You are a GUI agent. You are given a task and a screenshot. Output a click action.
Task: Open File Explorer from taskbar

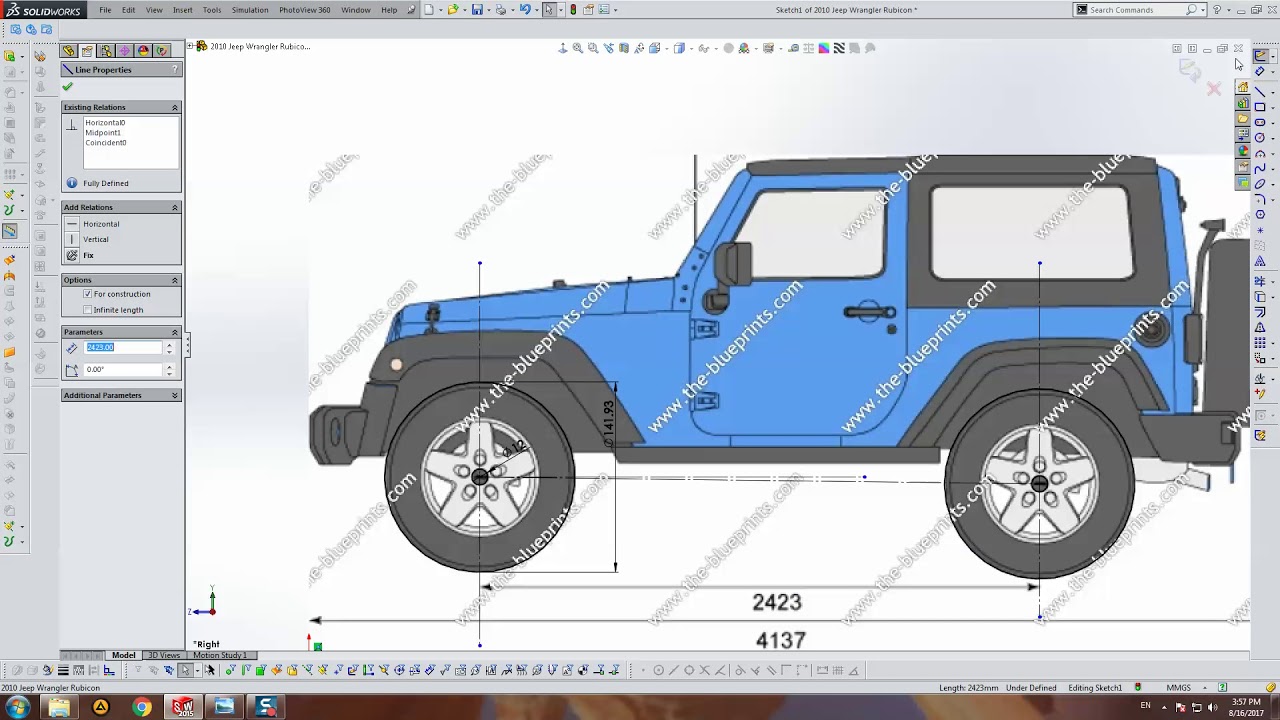click(x=59, y=707)
